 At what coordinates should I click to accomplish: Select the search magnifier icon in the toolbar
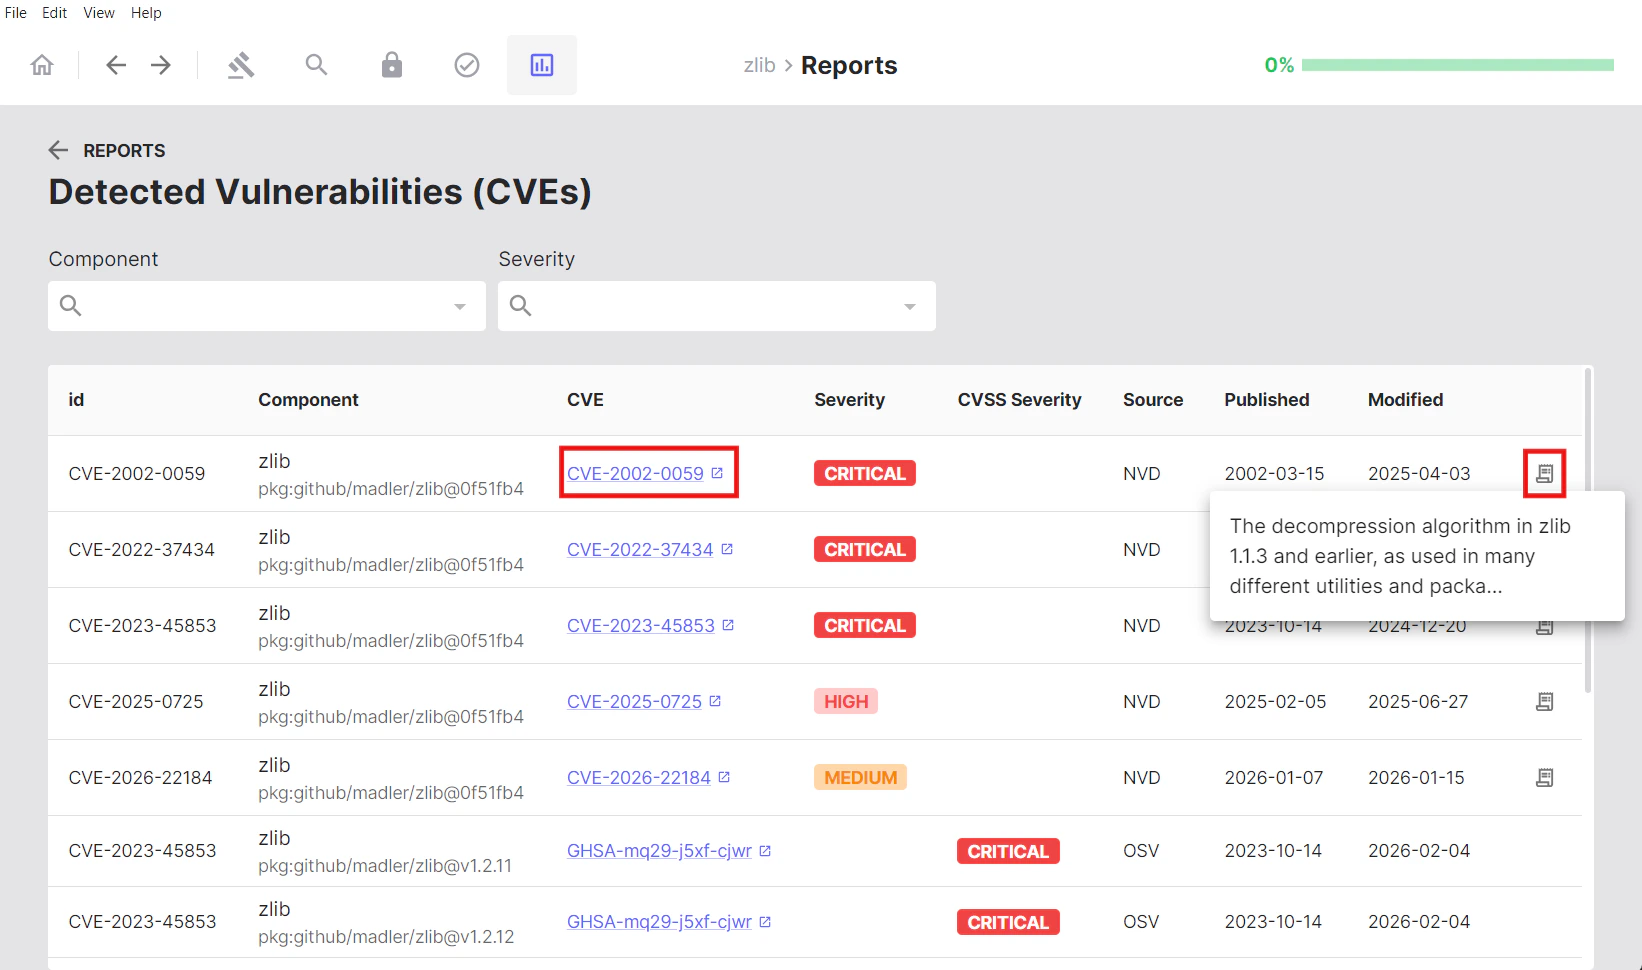pyautogui.click(x=316, y=65)
